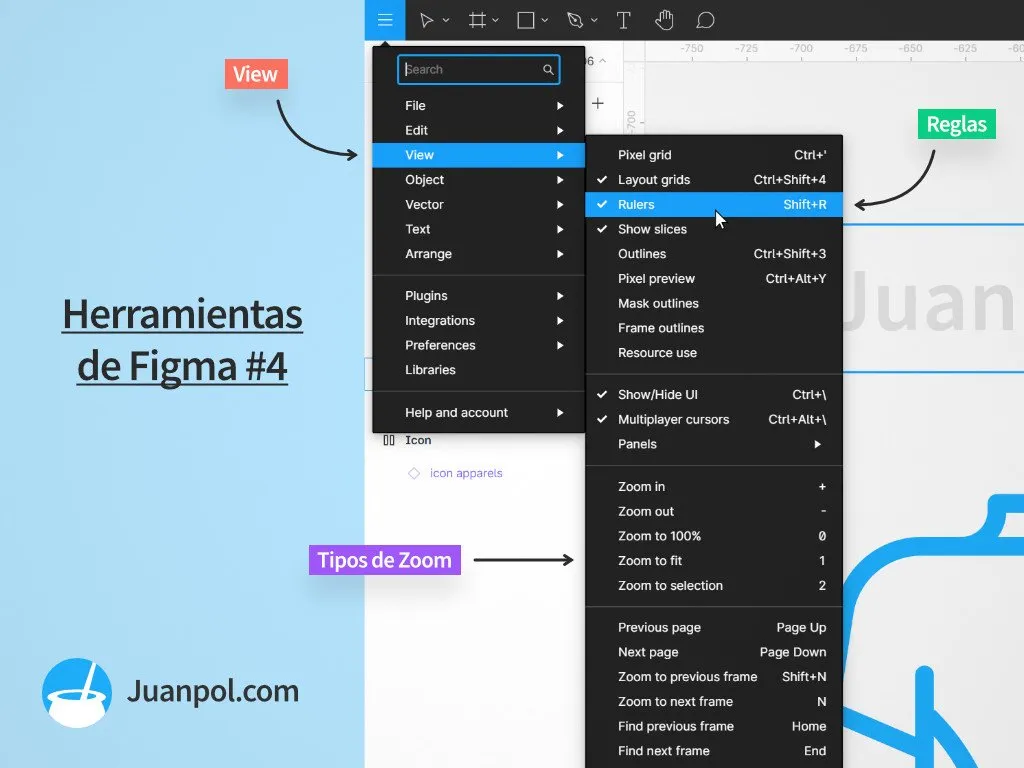Open the Arrange submenu

[479, 254]
